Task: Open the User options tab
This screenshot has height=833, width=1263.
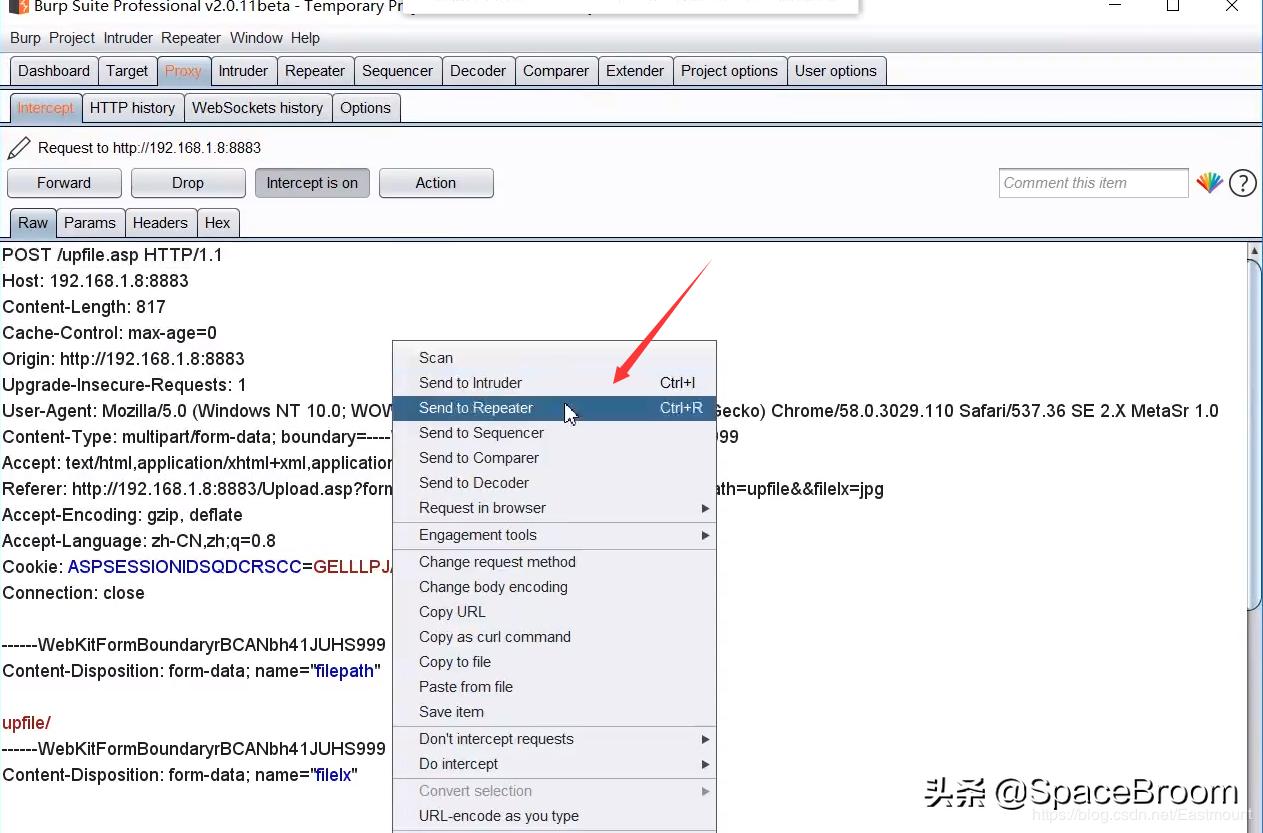Action: pos(836,71)
